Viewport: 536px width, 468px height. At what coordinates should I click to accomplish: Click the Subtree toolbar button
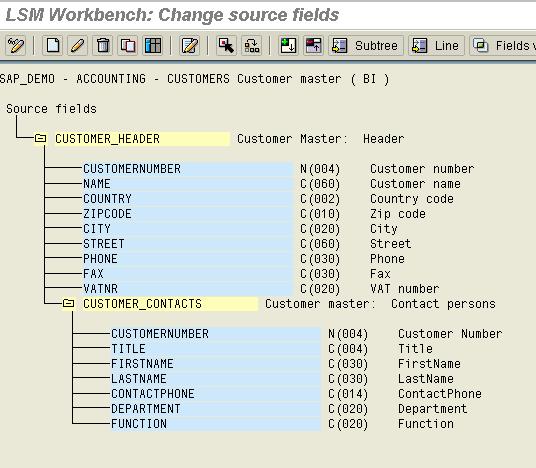tap(366, 45)
